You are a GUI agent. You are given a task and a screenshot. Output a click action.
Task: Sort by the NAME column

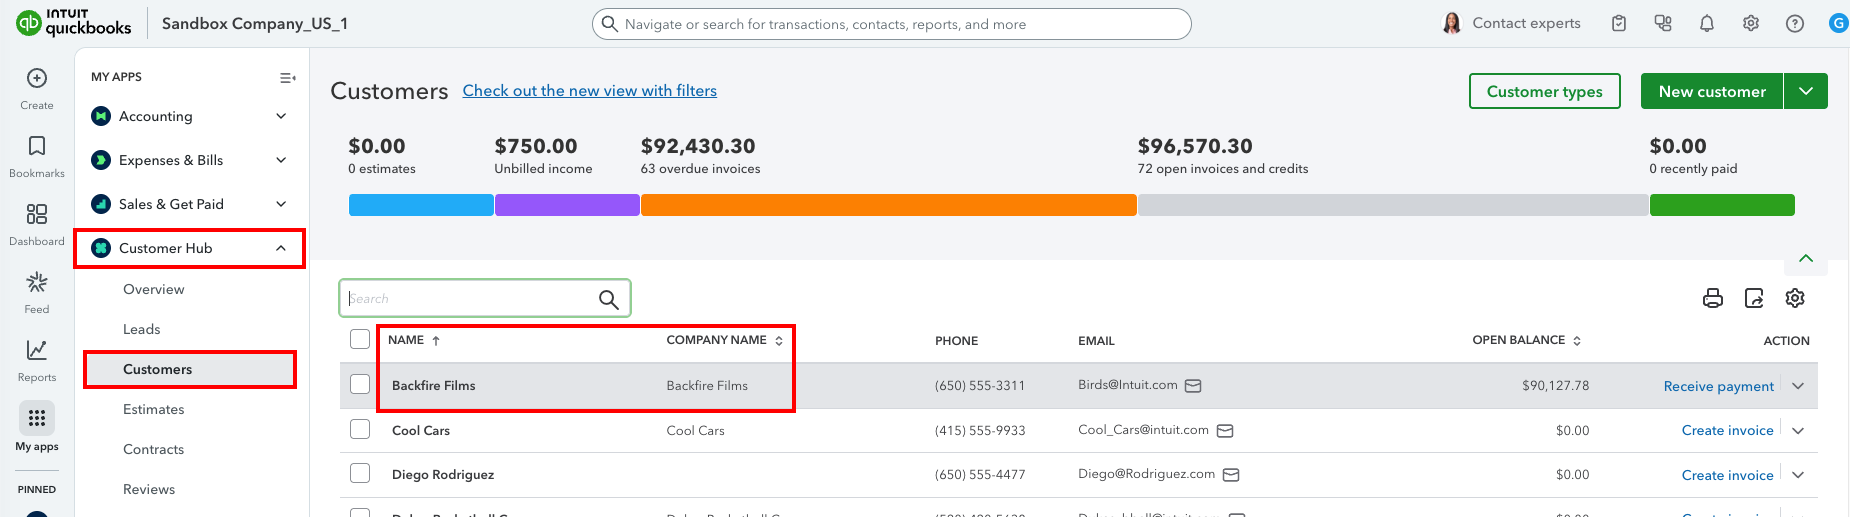point(414,340)
